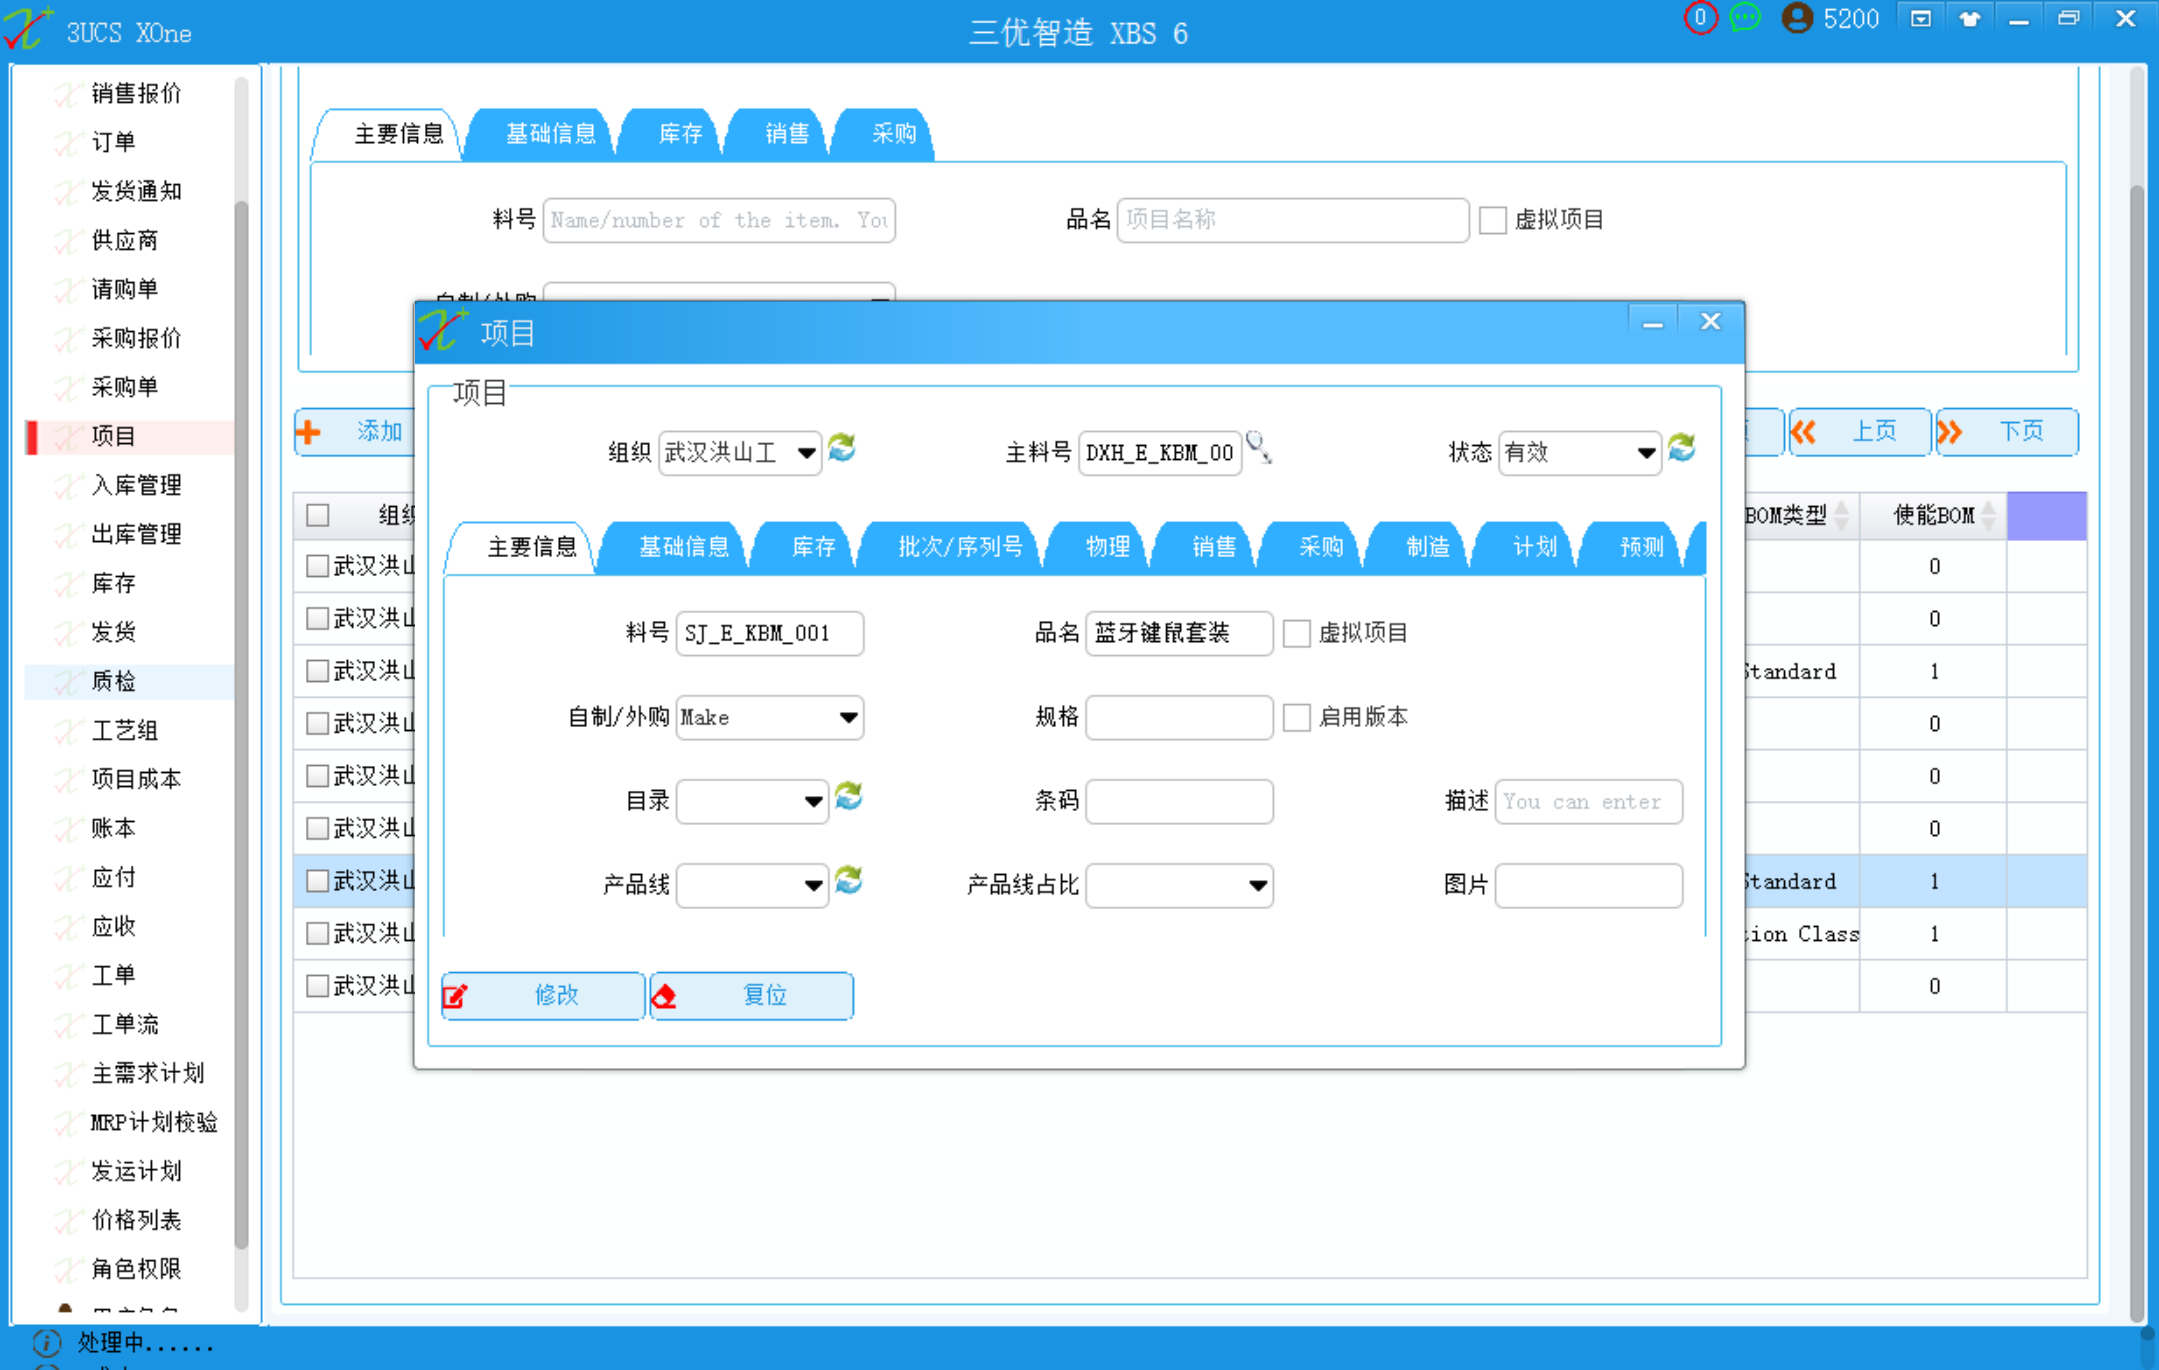Search for the 主料号 main item number
Screen dimensions: 2159x1370
pyautogui.click(x=1258, y=448)
